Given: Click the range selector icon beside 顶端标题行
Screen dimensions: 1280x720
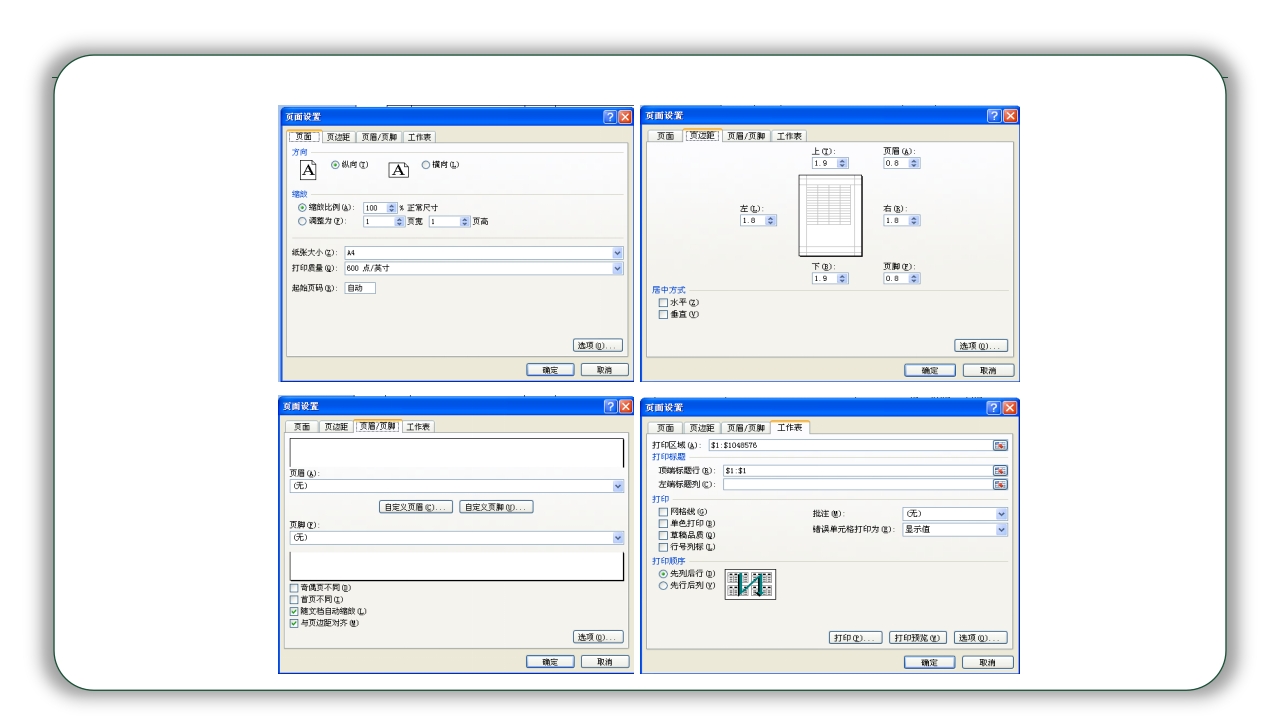Looking at the screenshot, I should point(1001,471).
